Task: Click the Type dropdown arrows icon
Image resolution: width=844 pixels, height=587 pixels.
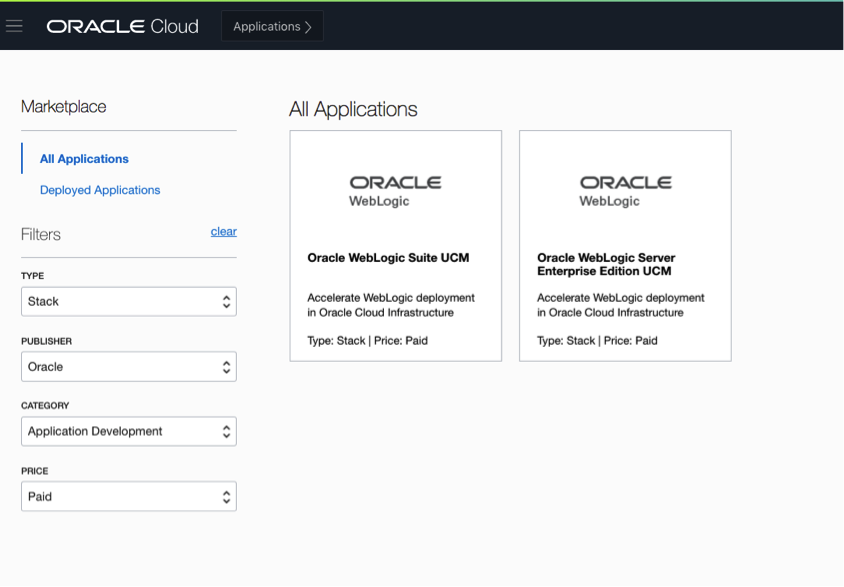Action: click(227, 301)
